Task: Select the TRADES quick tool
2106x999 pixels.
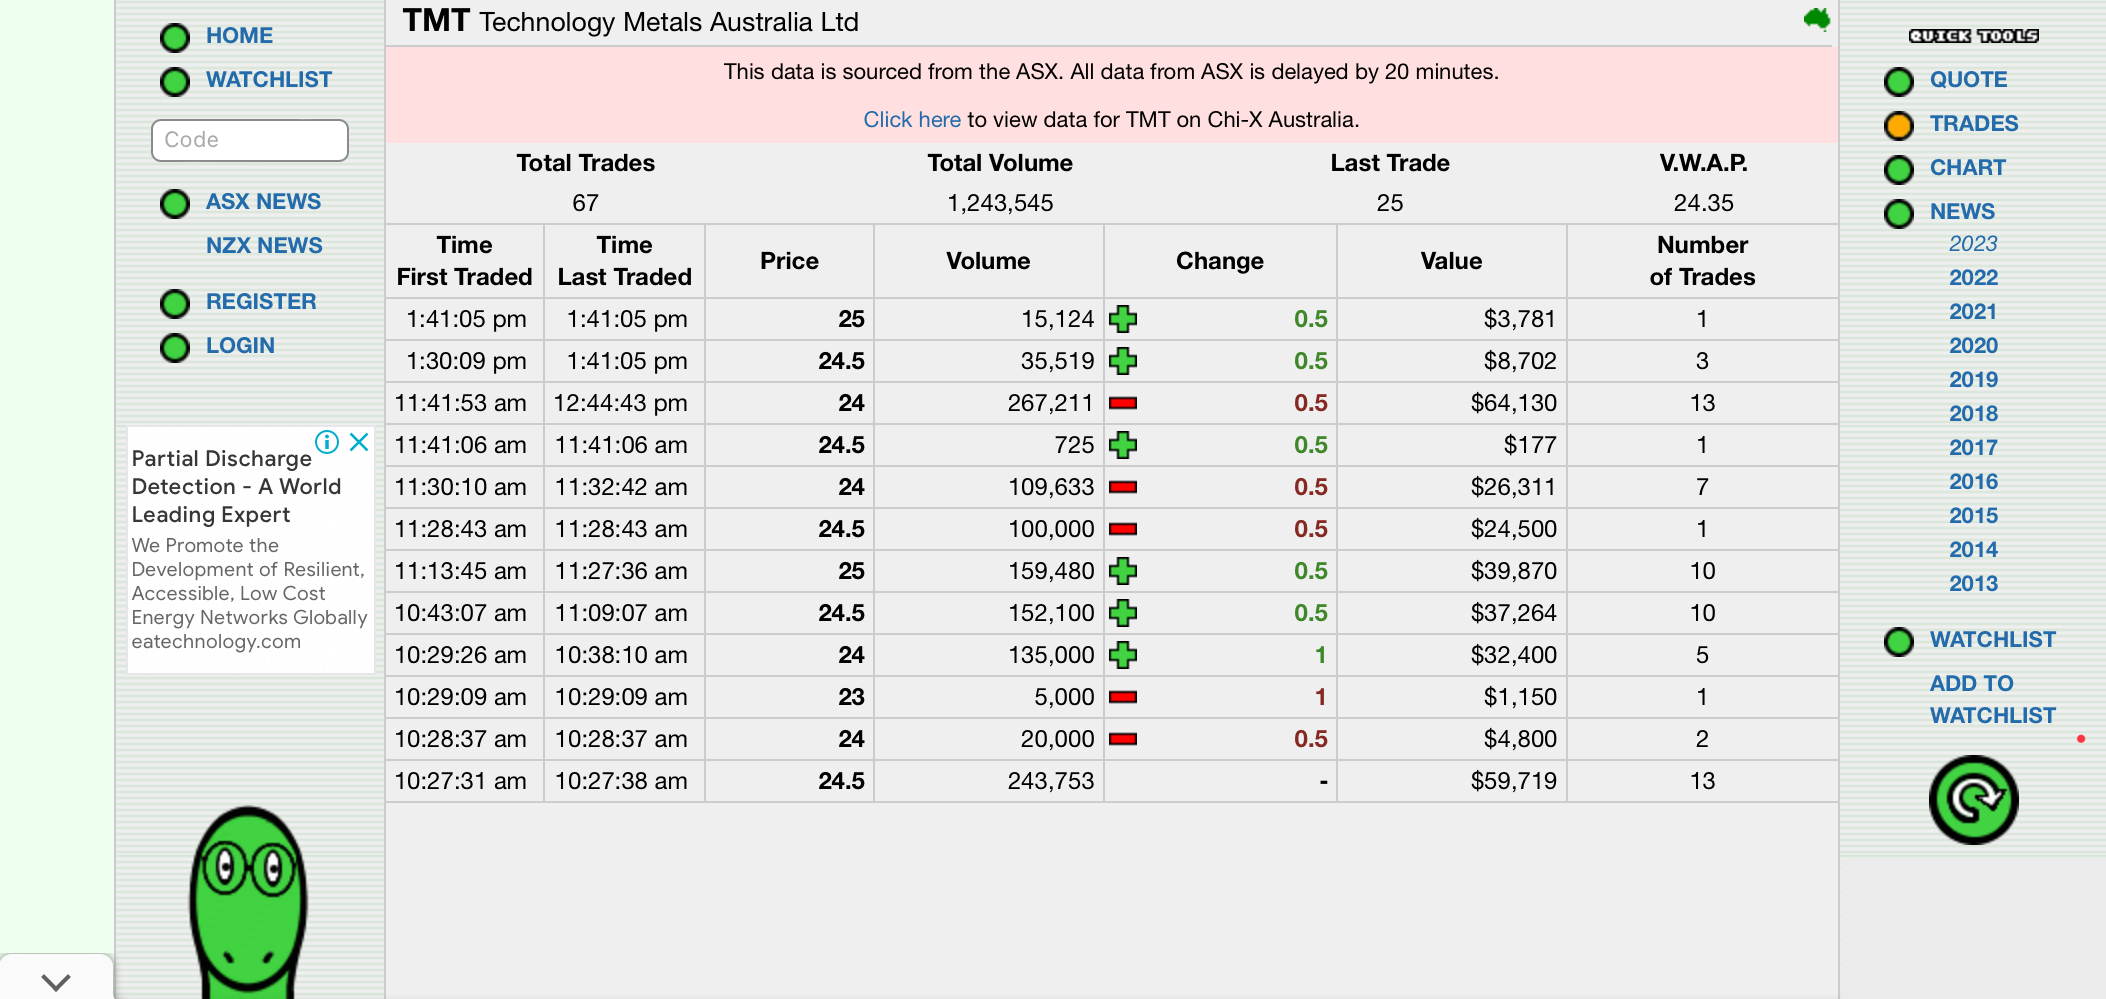Action: click(x=1974, y=124)
